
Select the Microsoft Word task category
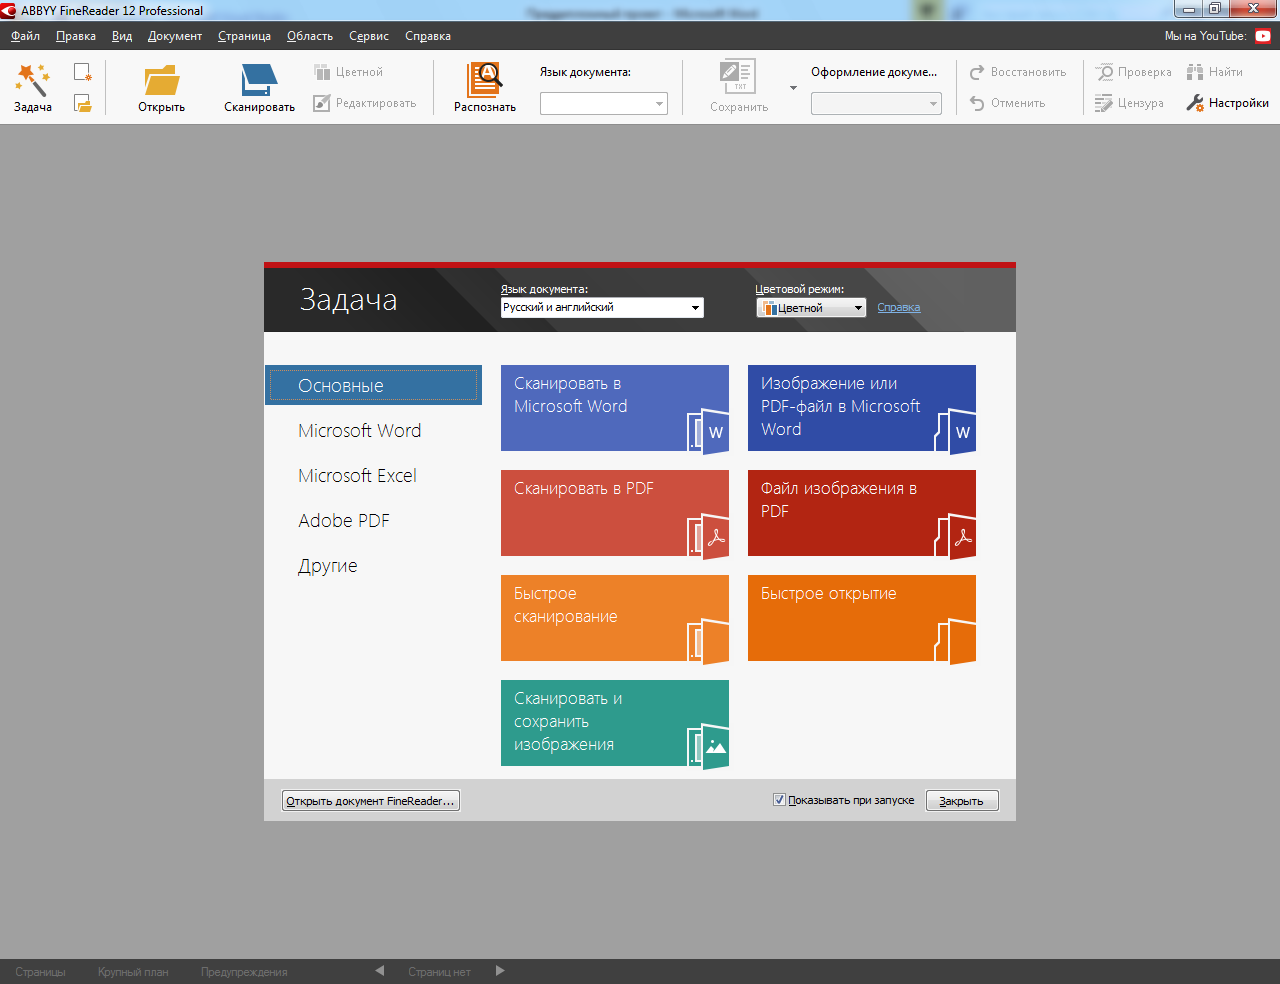pyautogui.click(x=359, y=431)
